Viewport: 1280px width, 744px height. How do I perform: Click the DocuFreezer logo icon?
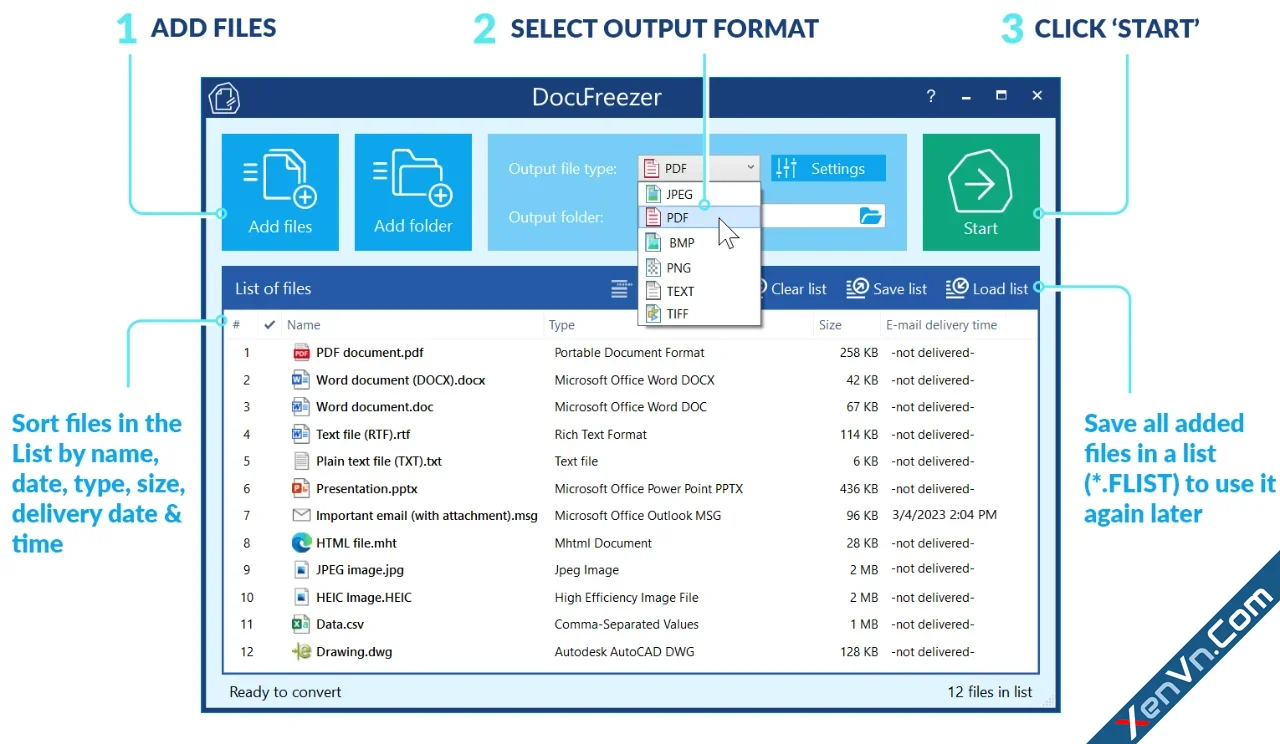click(224, 98)
